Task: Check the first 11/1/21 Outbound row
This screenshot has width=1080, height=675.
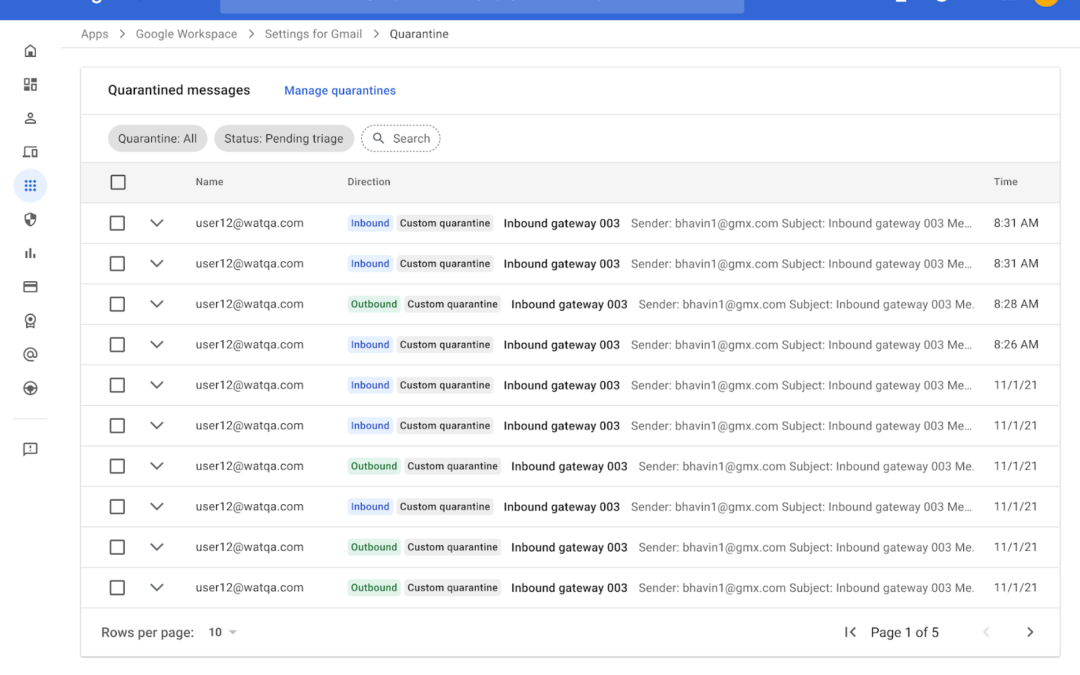Action: tap(117, 466)
